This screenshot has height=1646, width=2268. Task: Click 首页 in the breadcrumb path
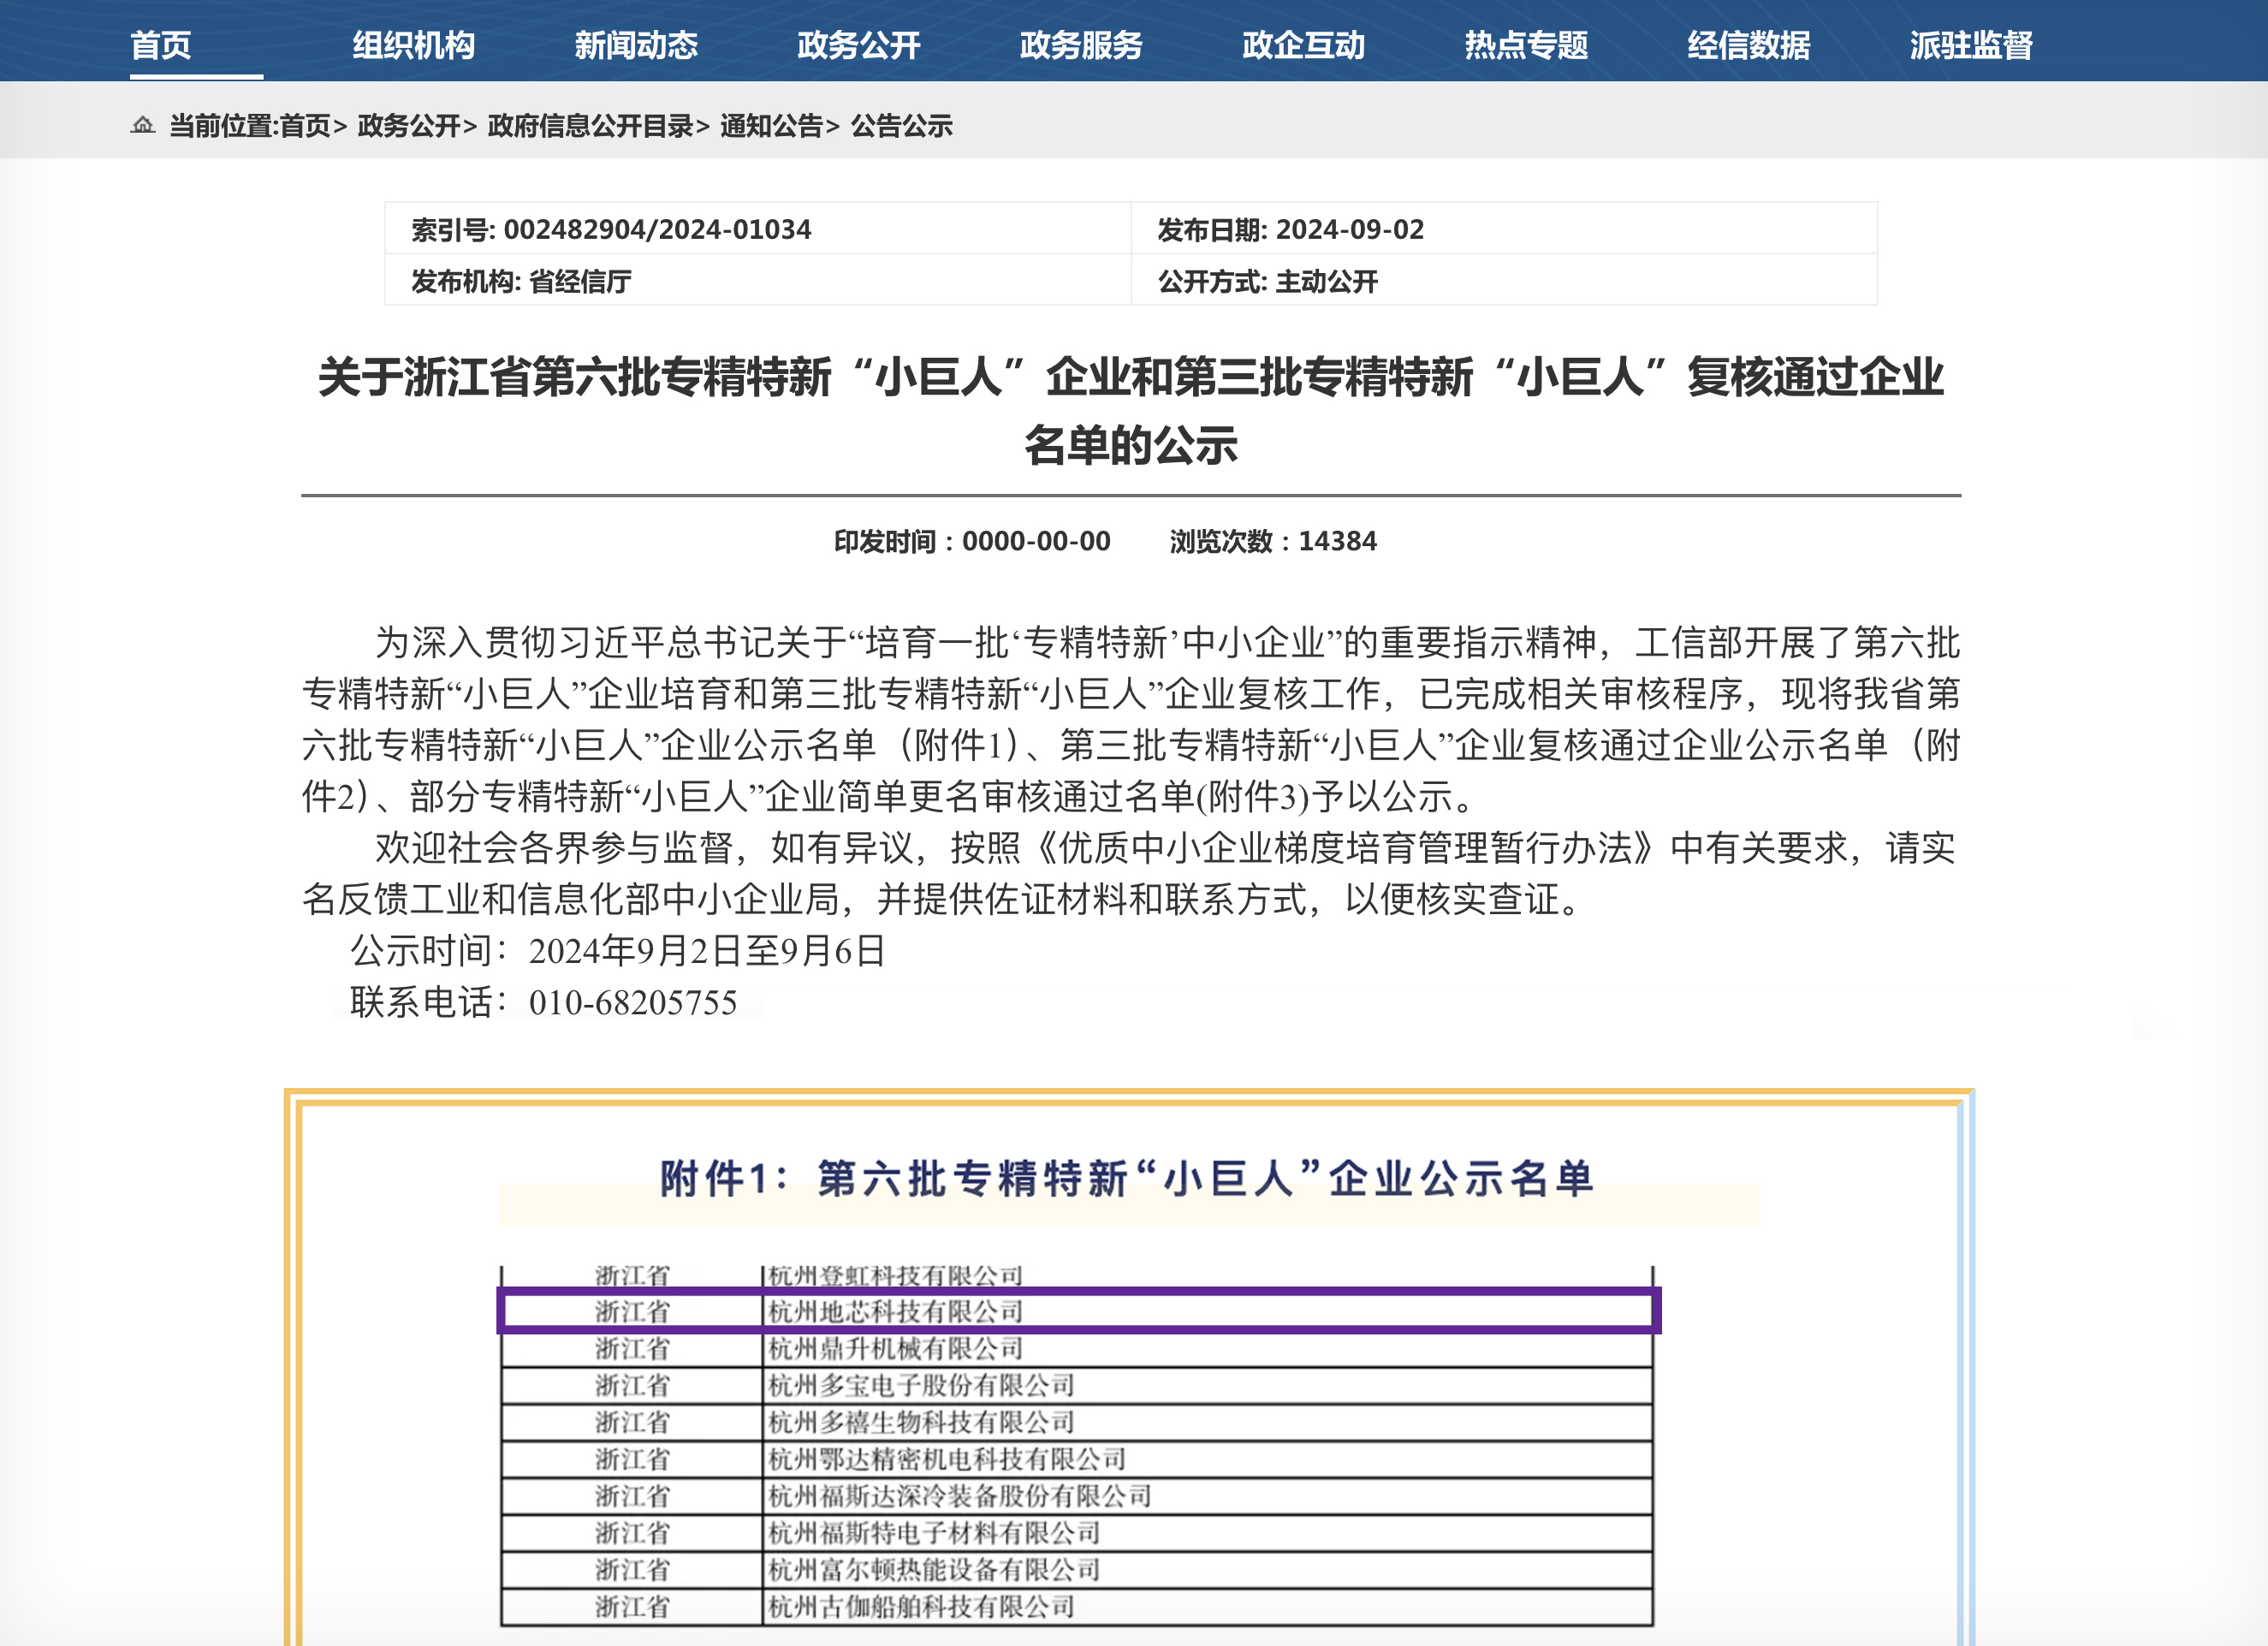[x=305, y=126]
